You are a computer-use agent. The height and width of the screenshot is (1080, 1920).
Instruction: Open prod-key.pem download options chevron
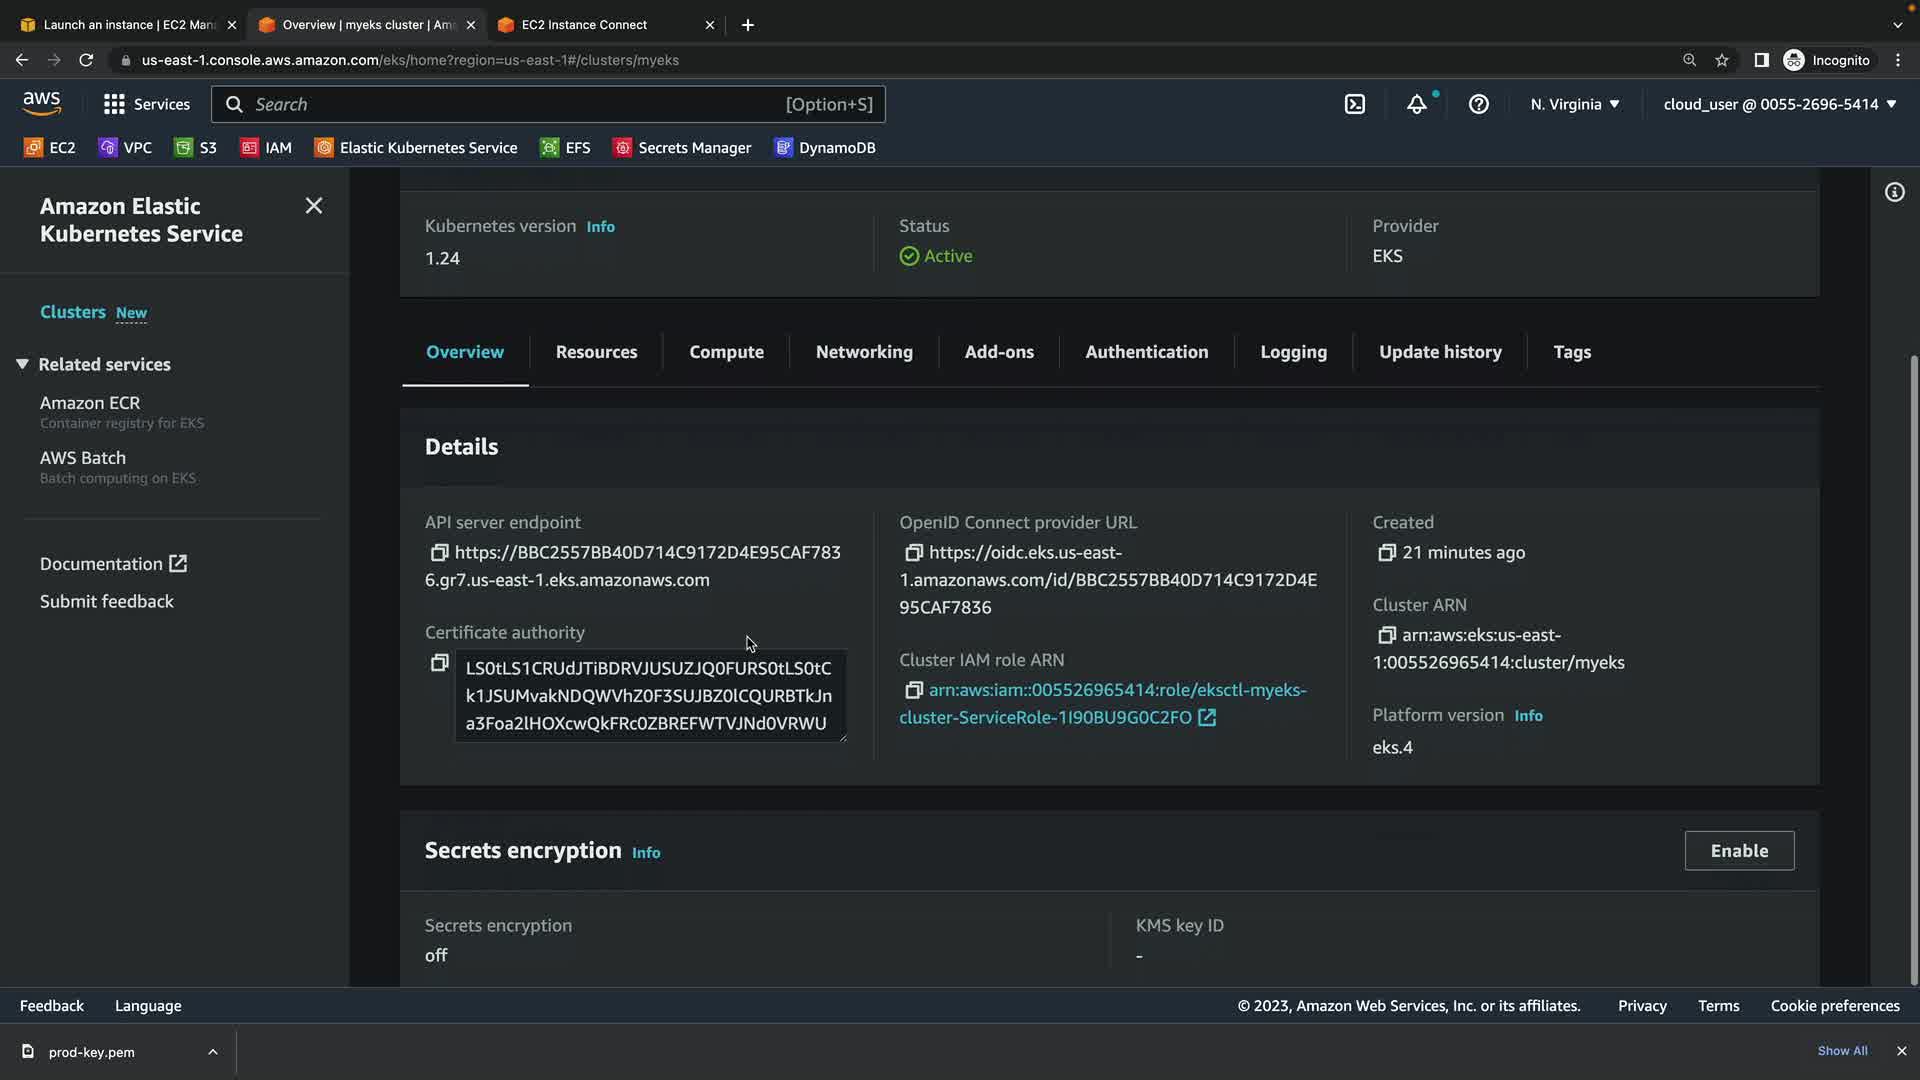[x=212, y=1052]
